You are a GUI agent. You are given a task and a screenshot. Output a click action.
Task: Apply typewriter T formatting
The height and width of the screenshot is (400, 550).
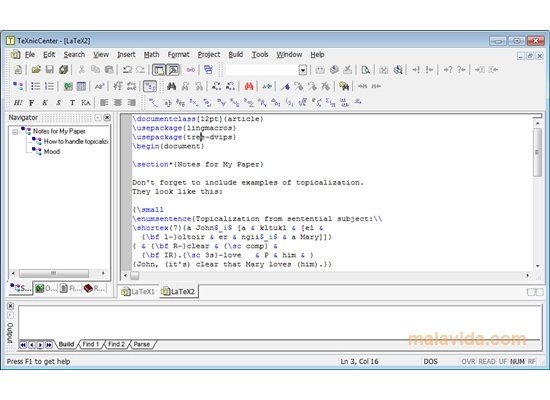(x=72, y=103)
